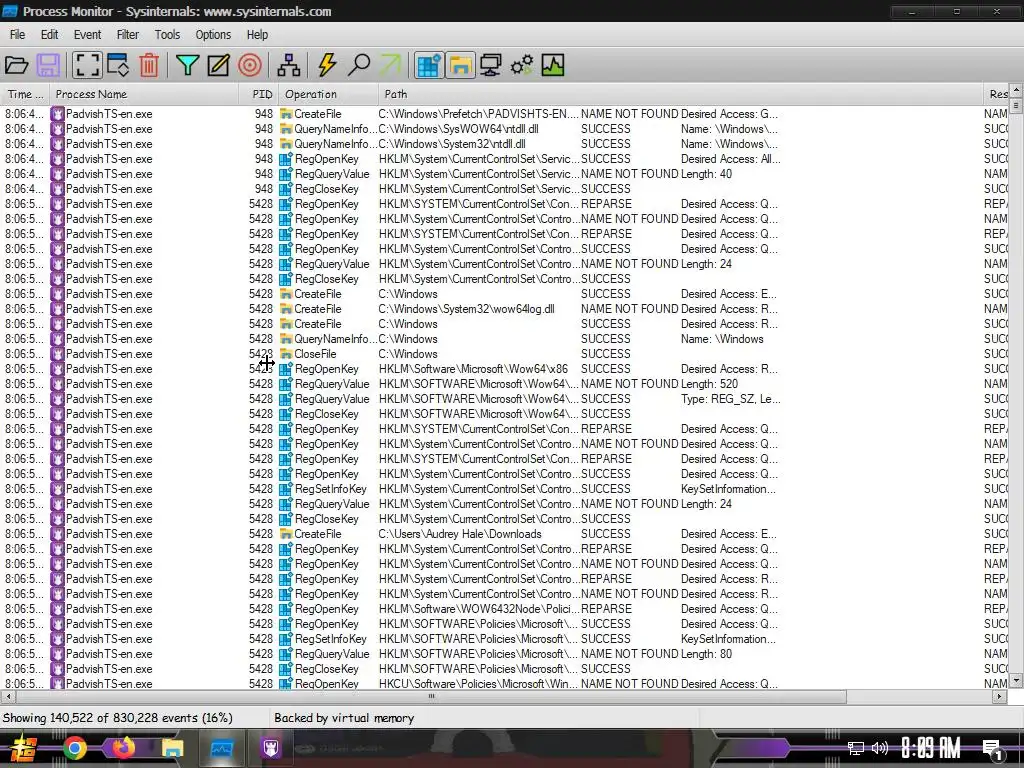This screenshot has height=768, width=1024.
Task: Click the Process Monitor taskbar icon
Action: (x=221, y=748)
